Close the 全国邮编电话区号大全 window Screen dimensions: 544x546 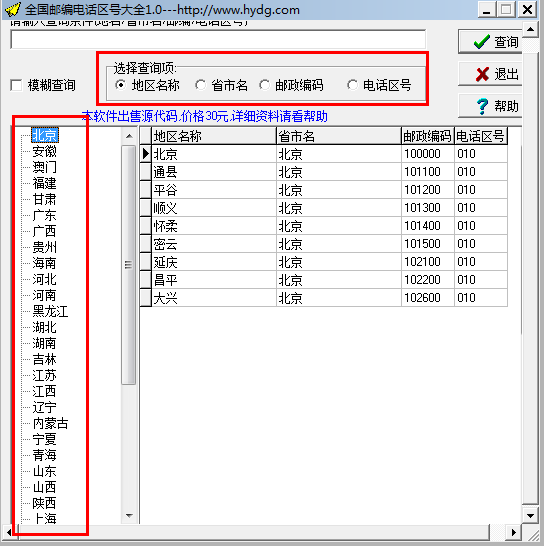click(528, 10)
